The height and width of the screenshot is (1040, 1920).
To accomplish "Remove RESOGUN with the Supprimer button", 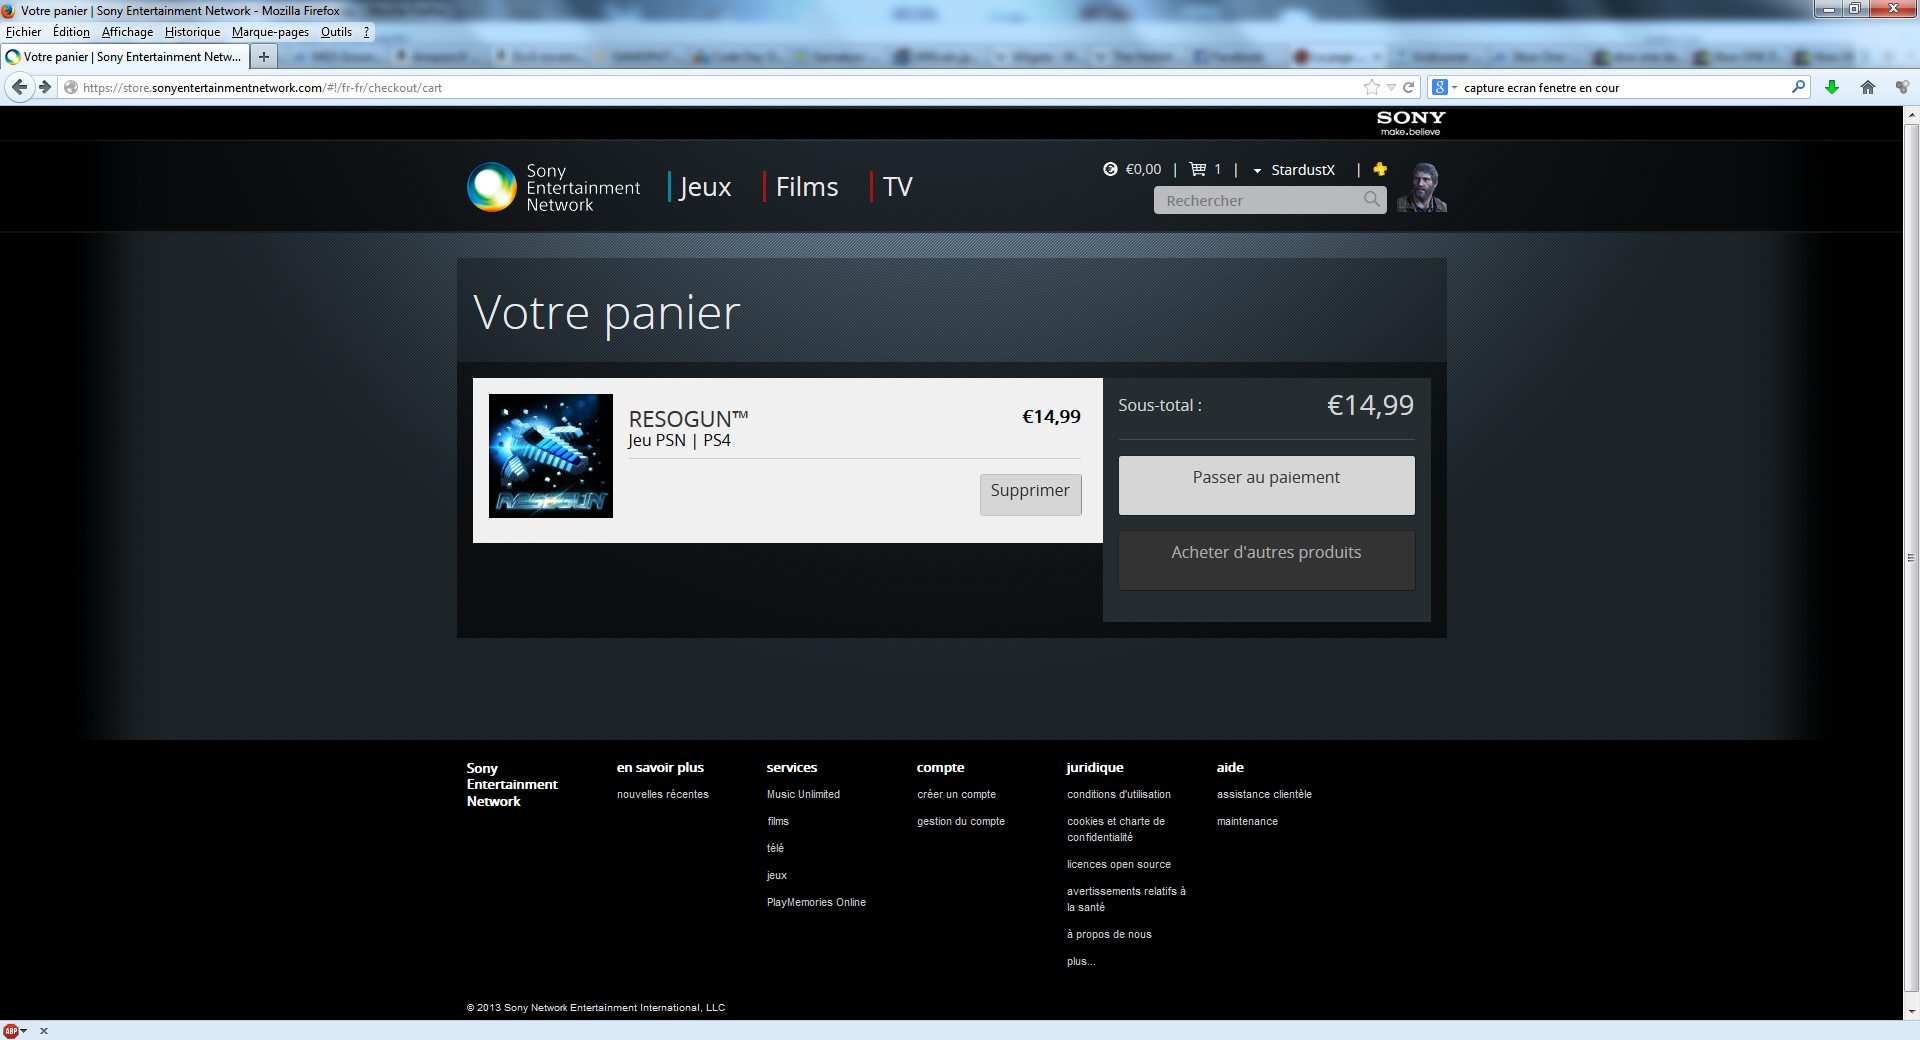I will (x=1030, y=494).
